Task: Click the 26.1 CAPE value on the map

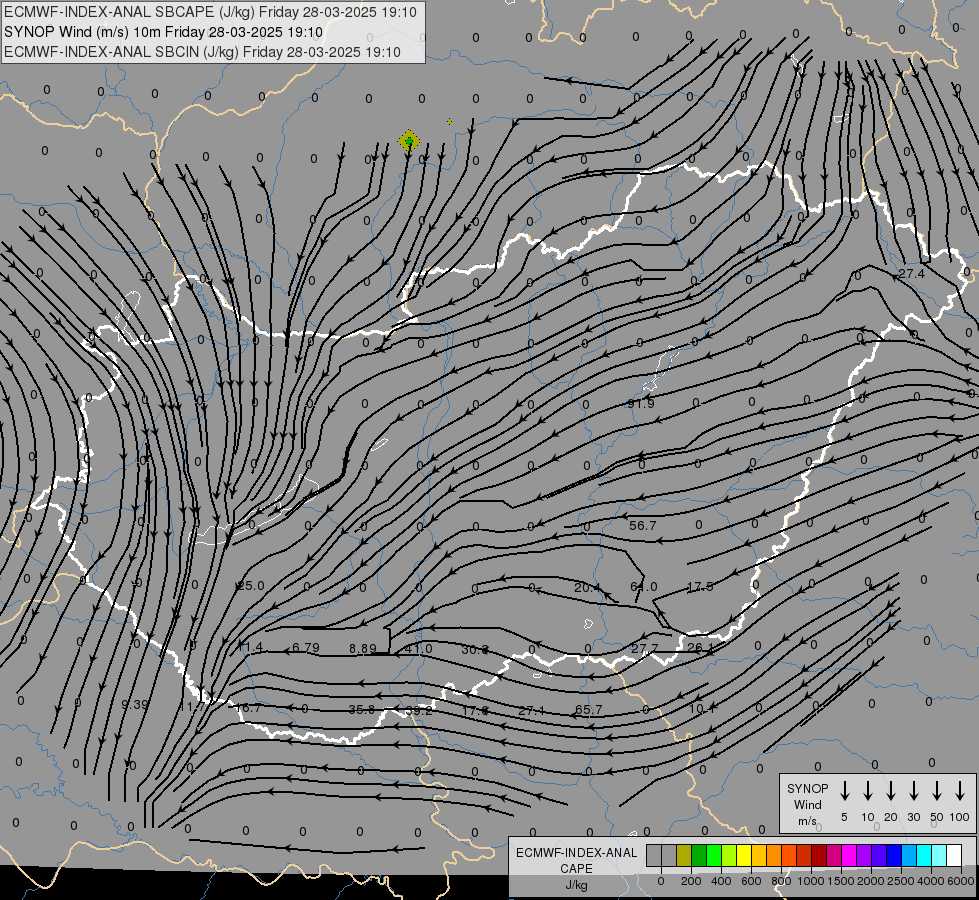Action: (x=700, y=648)
